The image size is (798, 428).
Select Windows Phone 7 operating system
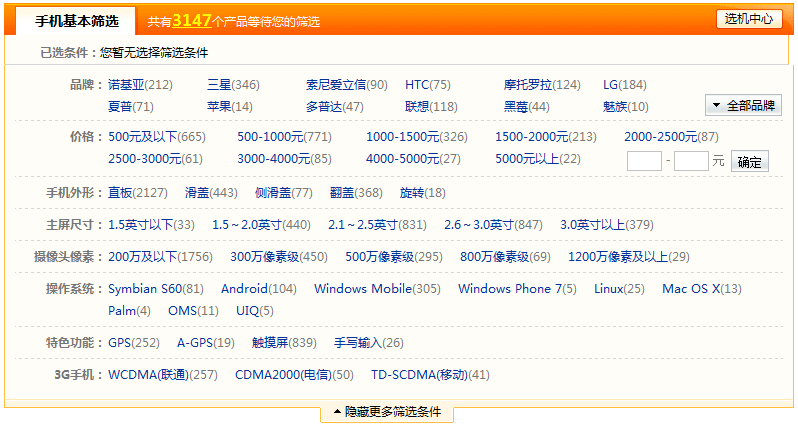(x=509, y=289)
